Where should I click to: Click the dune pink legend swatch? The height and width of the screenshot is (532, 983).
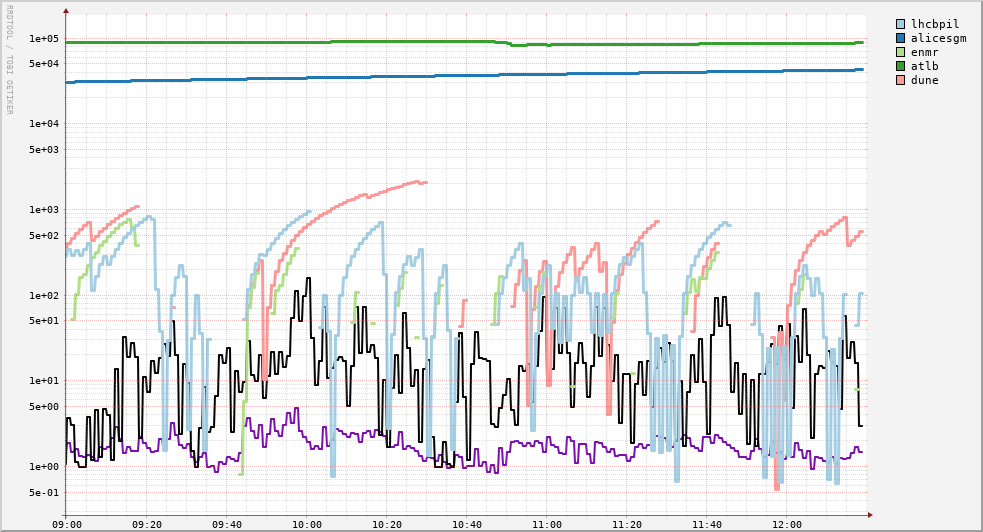click(901, 80)
